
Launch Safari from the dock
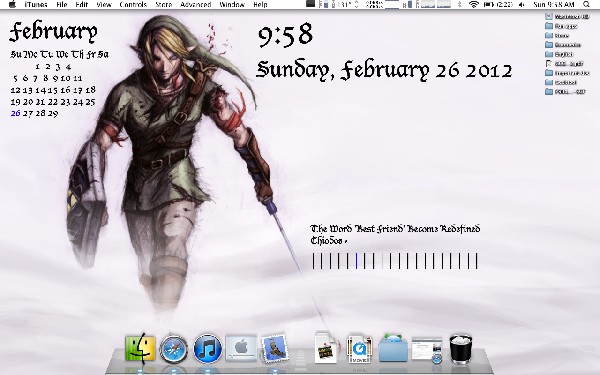click(x=174, y=349)
